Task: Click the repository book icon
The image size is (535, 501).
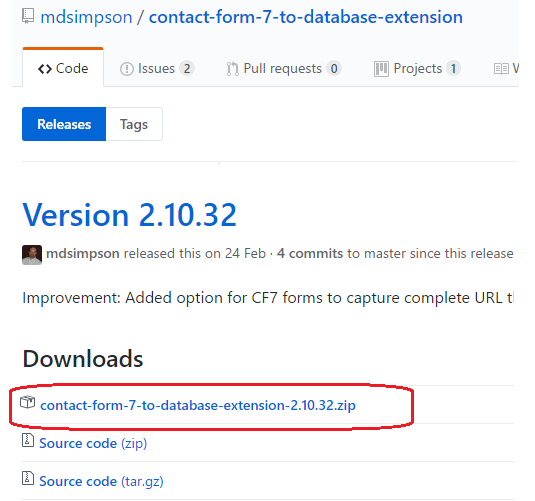Action: coord(28,16)
